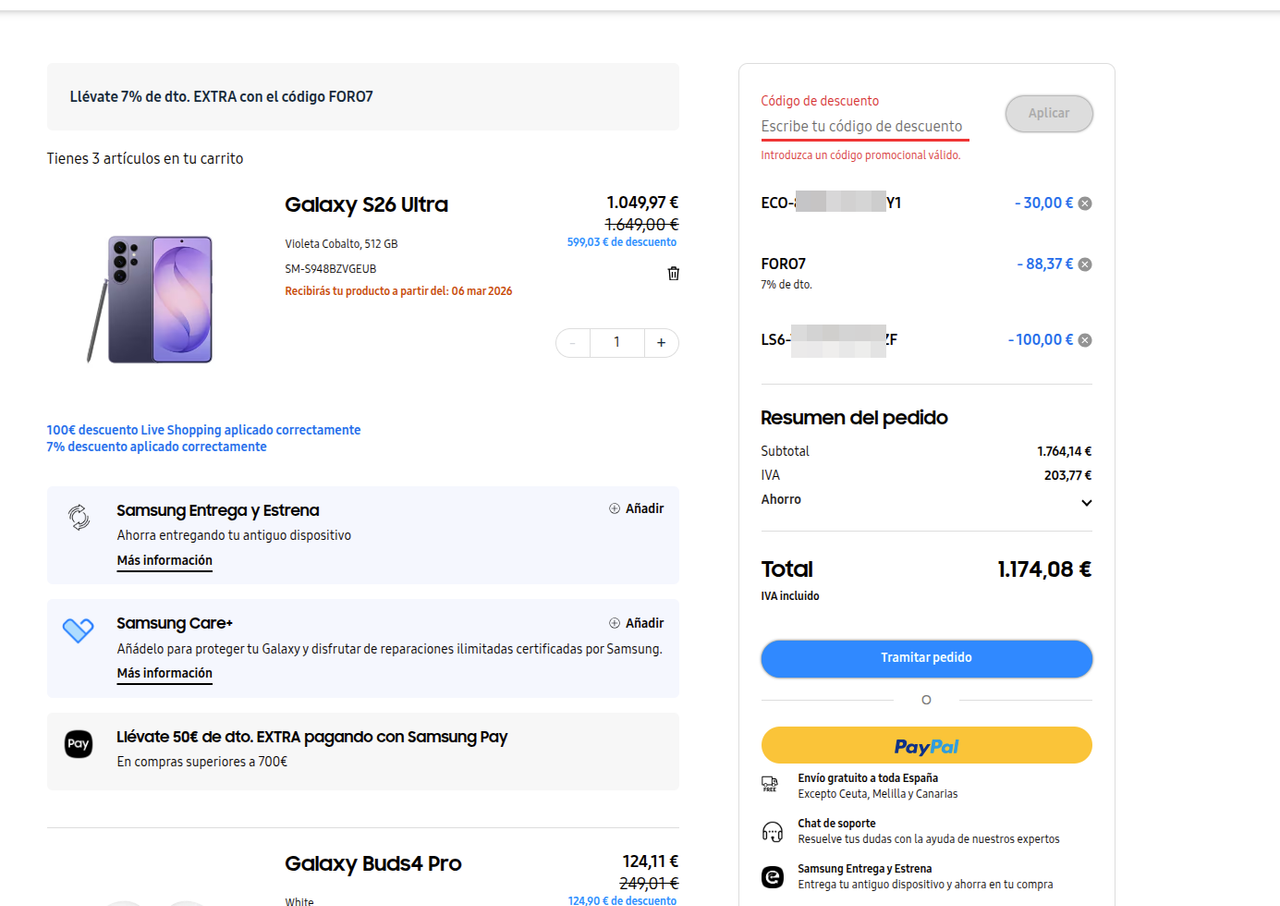The width and height of the screenshot is (1280, 906).
Task: Open Más información for Entrega y Estrena
Action: point(164,561)
